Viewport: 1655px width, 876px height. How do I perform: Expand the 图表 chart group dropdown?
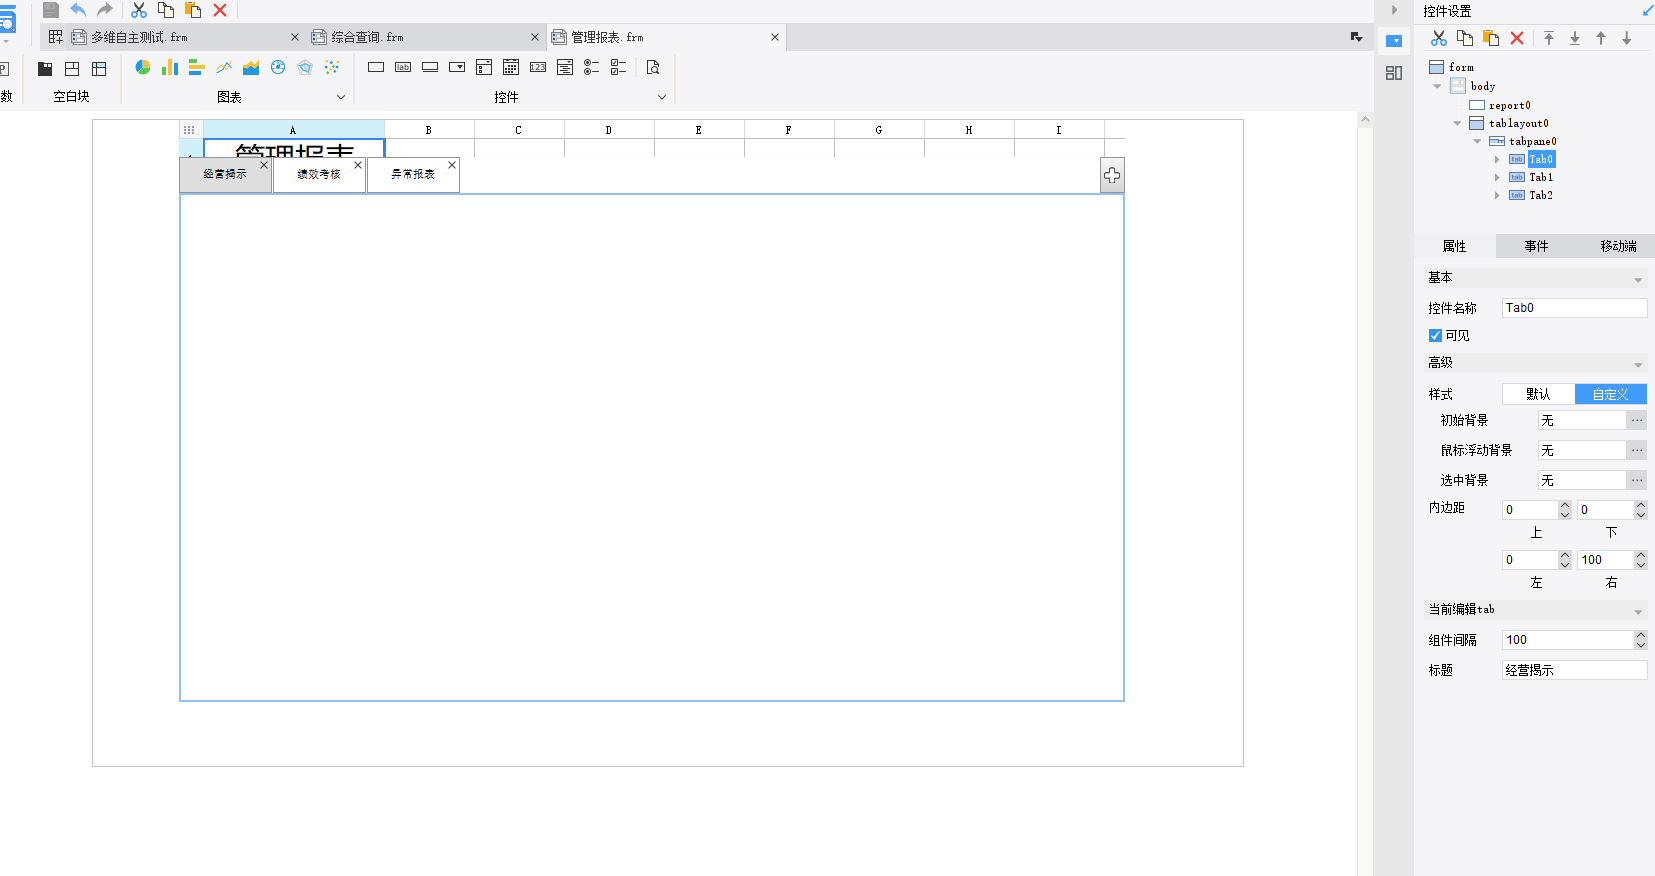point(341,97)
